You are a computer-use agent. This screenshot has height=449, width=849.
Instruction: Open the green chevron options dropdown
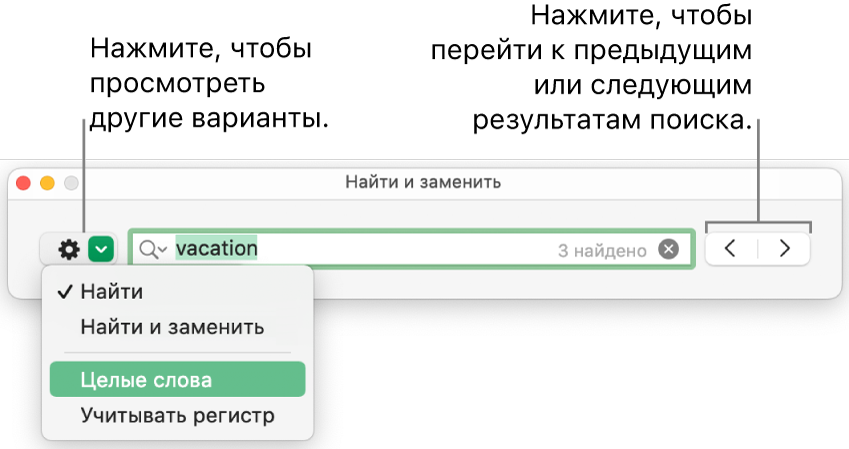click(102, 250)
